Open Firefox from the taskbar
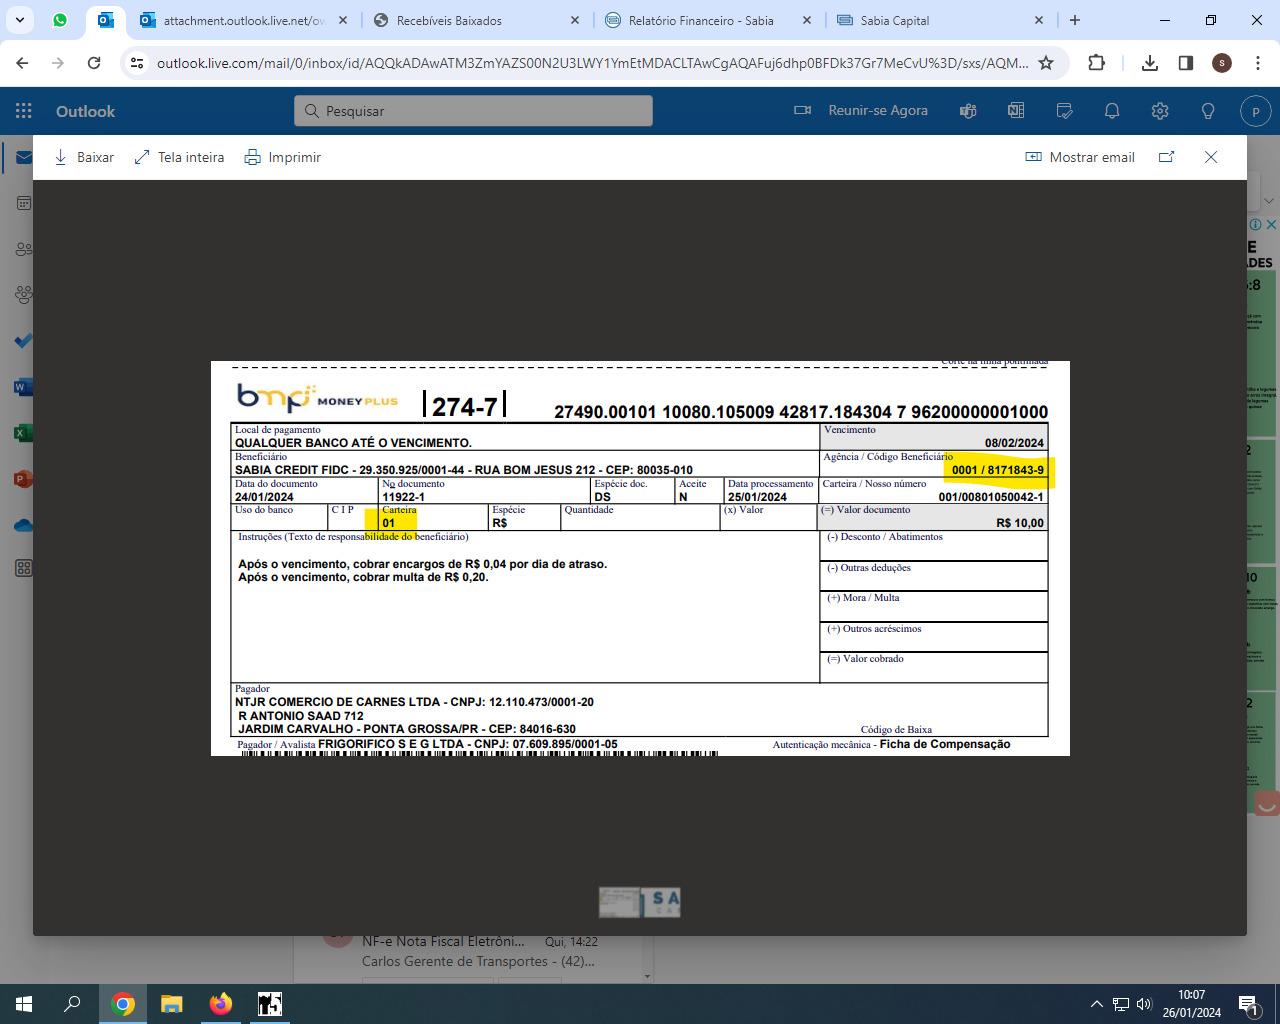Screen dimensions: 1280x1024 tap(221, 1004)
